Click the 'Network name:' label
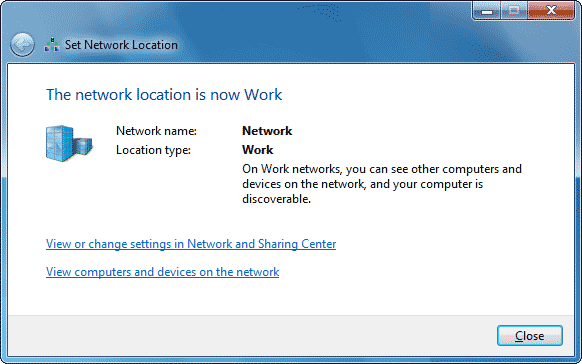 156,131
